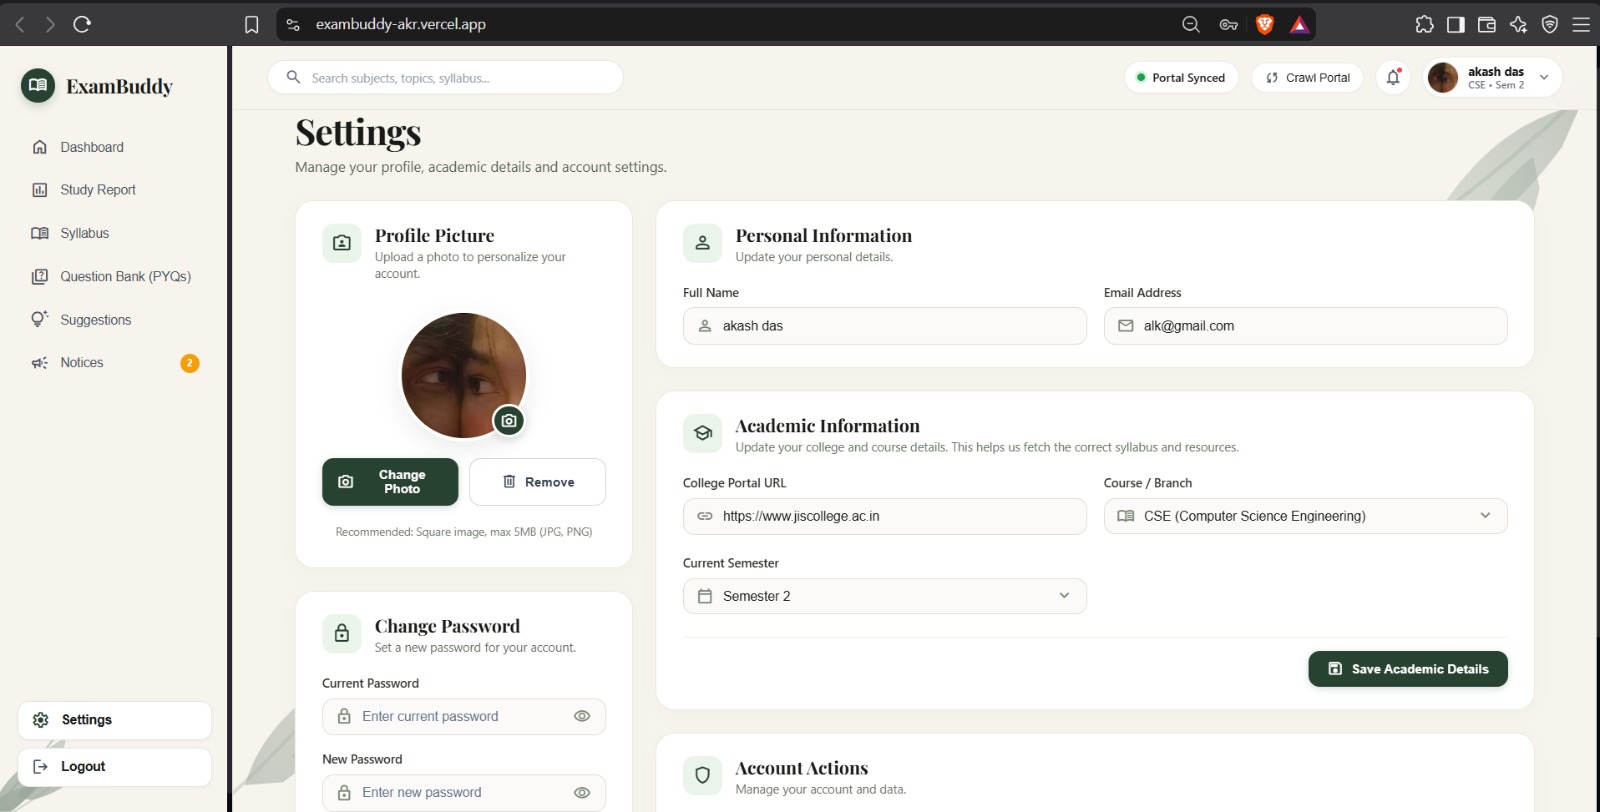Image resolution: width=1600 pixels, height=812 pixels.
Task: Click the browser zoom magnifier icon
Action: [x=1191, y=25]
